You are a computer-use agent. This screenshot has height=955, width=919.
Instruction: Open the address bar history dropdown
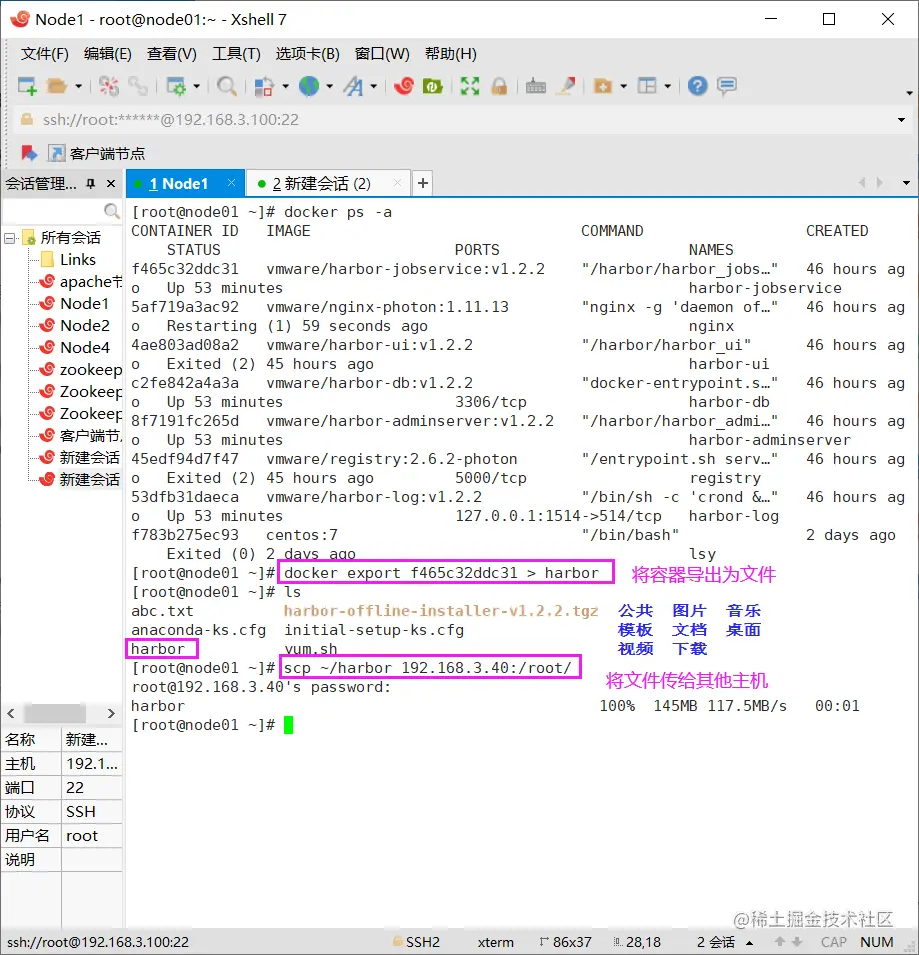[x=901, y=120]
